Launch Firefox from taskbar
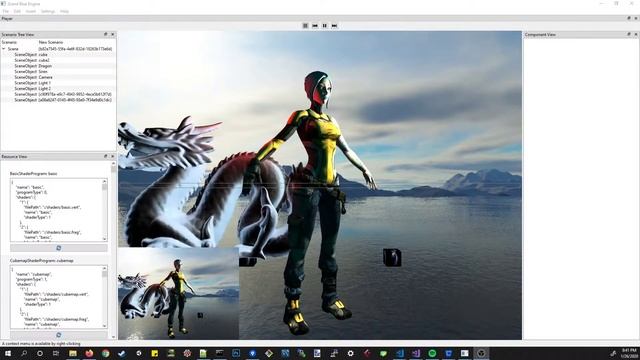640x360 pixels. pyautogui.click(x=89, y=353)
